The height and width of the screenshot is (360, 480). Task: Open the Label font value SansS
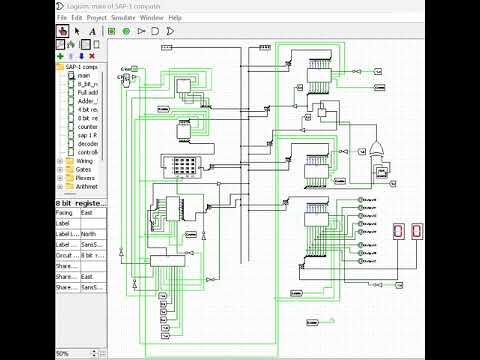click(93, 245)
